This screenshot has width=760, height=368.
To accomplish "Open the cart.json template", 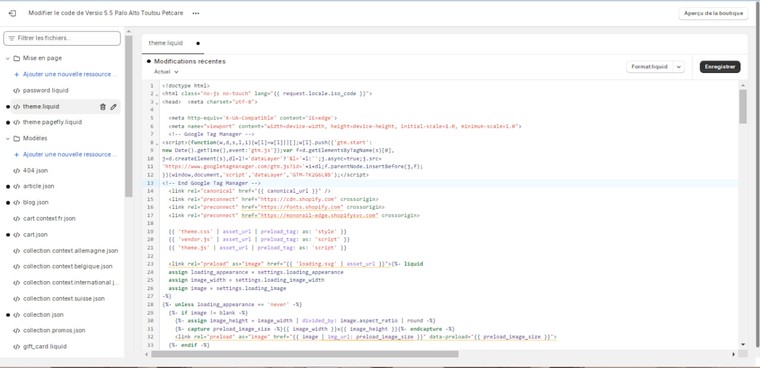I will [x=35, y=235].
